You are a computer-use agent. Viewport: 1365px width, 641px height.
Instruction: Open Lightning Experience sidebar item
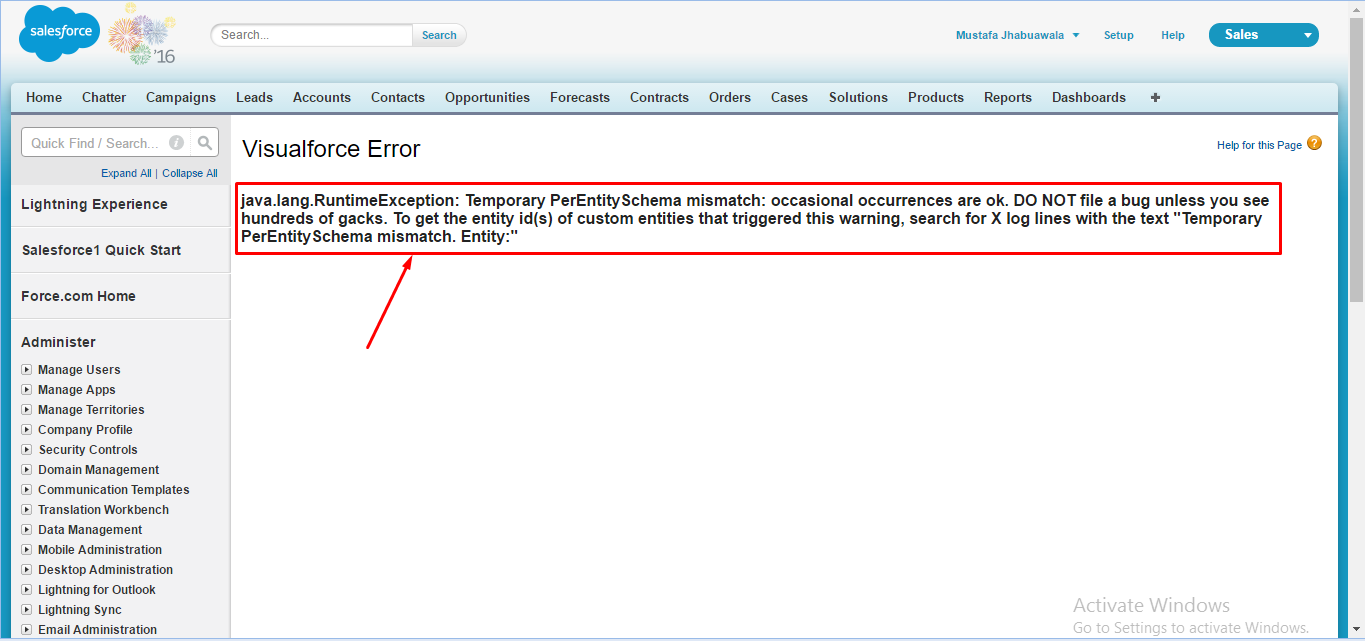point(94,204)
